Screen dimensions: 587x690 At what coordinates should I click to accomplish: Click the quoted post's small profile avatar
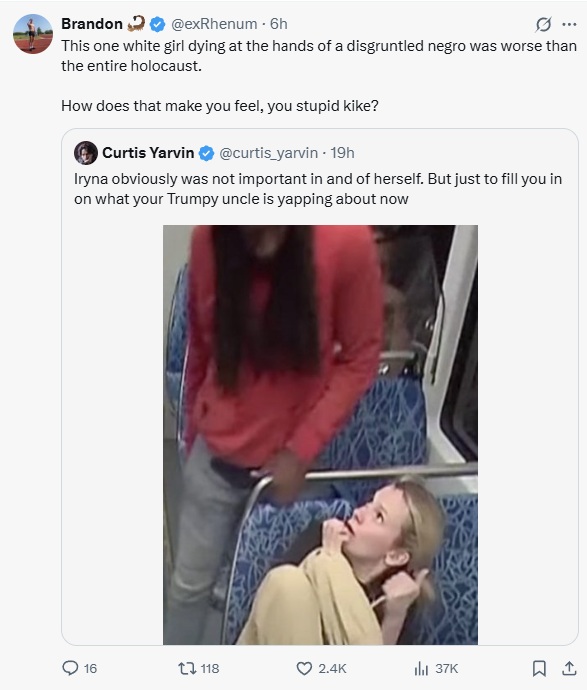(86, 153)
